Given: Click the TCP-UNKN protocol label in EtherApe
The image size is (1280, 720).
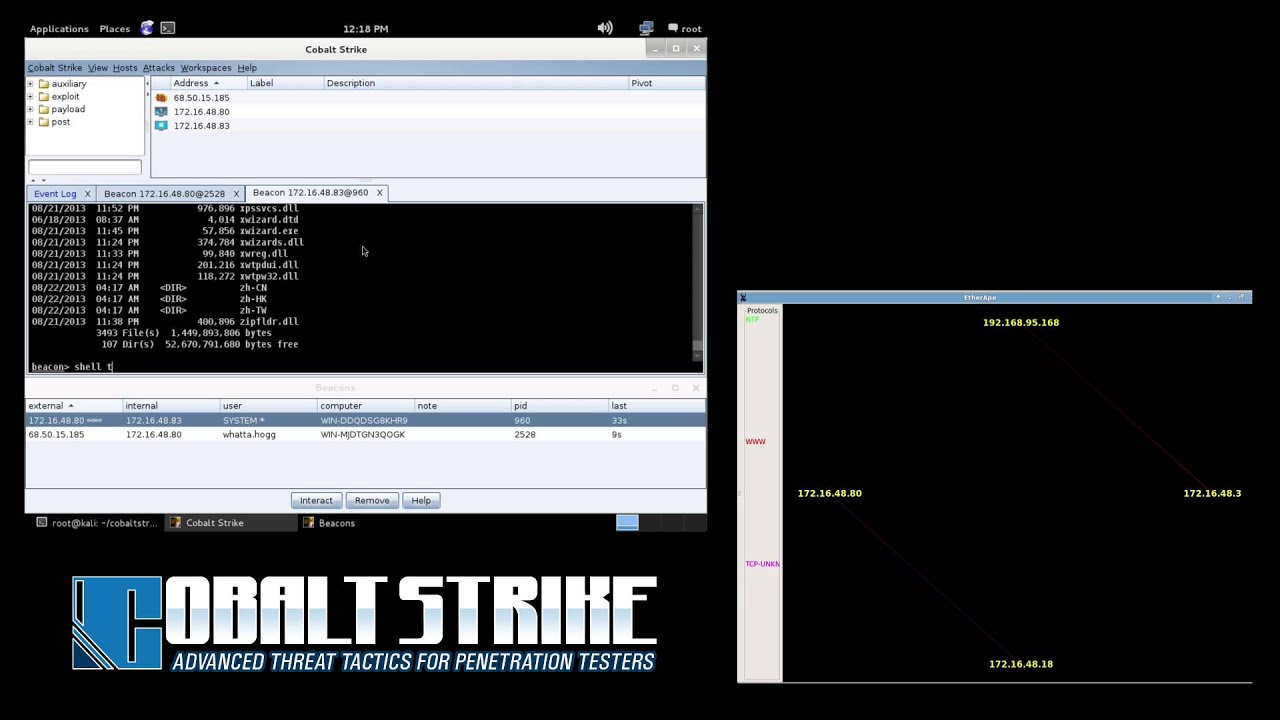Looking at the screenshot, I should point(762,564).
